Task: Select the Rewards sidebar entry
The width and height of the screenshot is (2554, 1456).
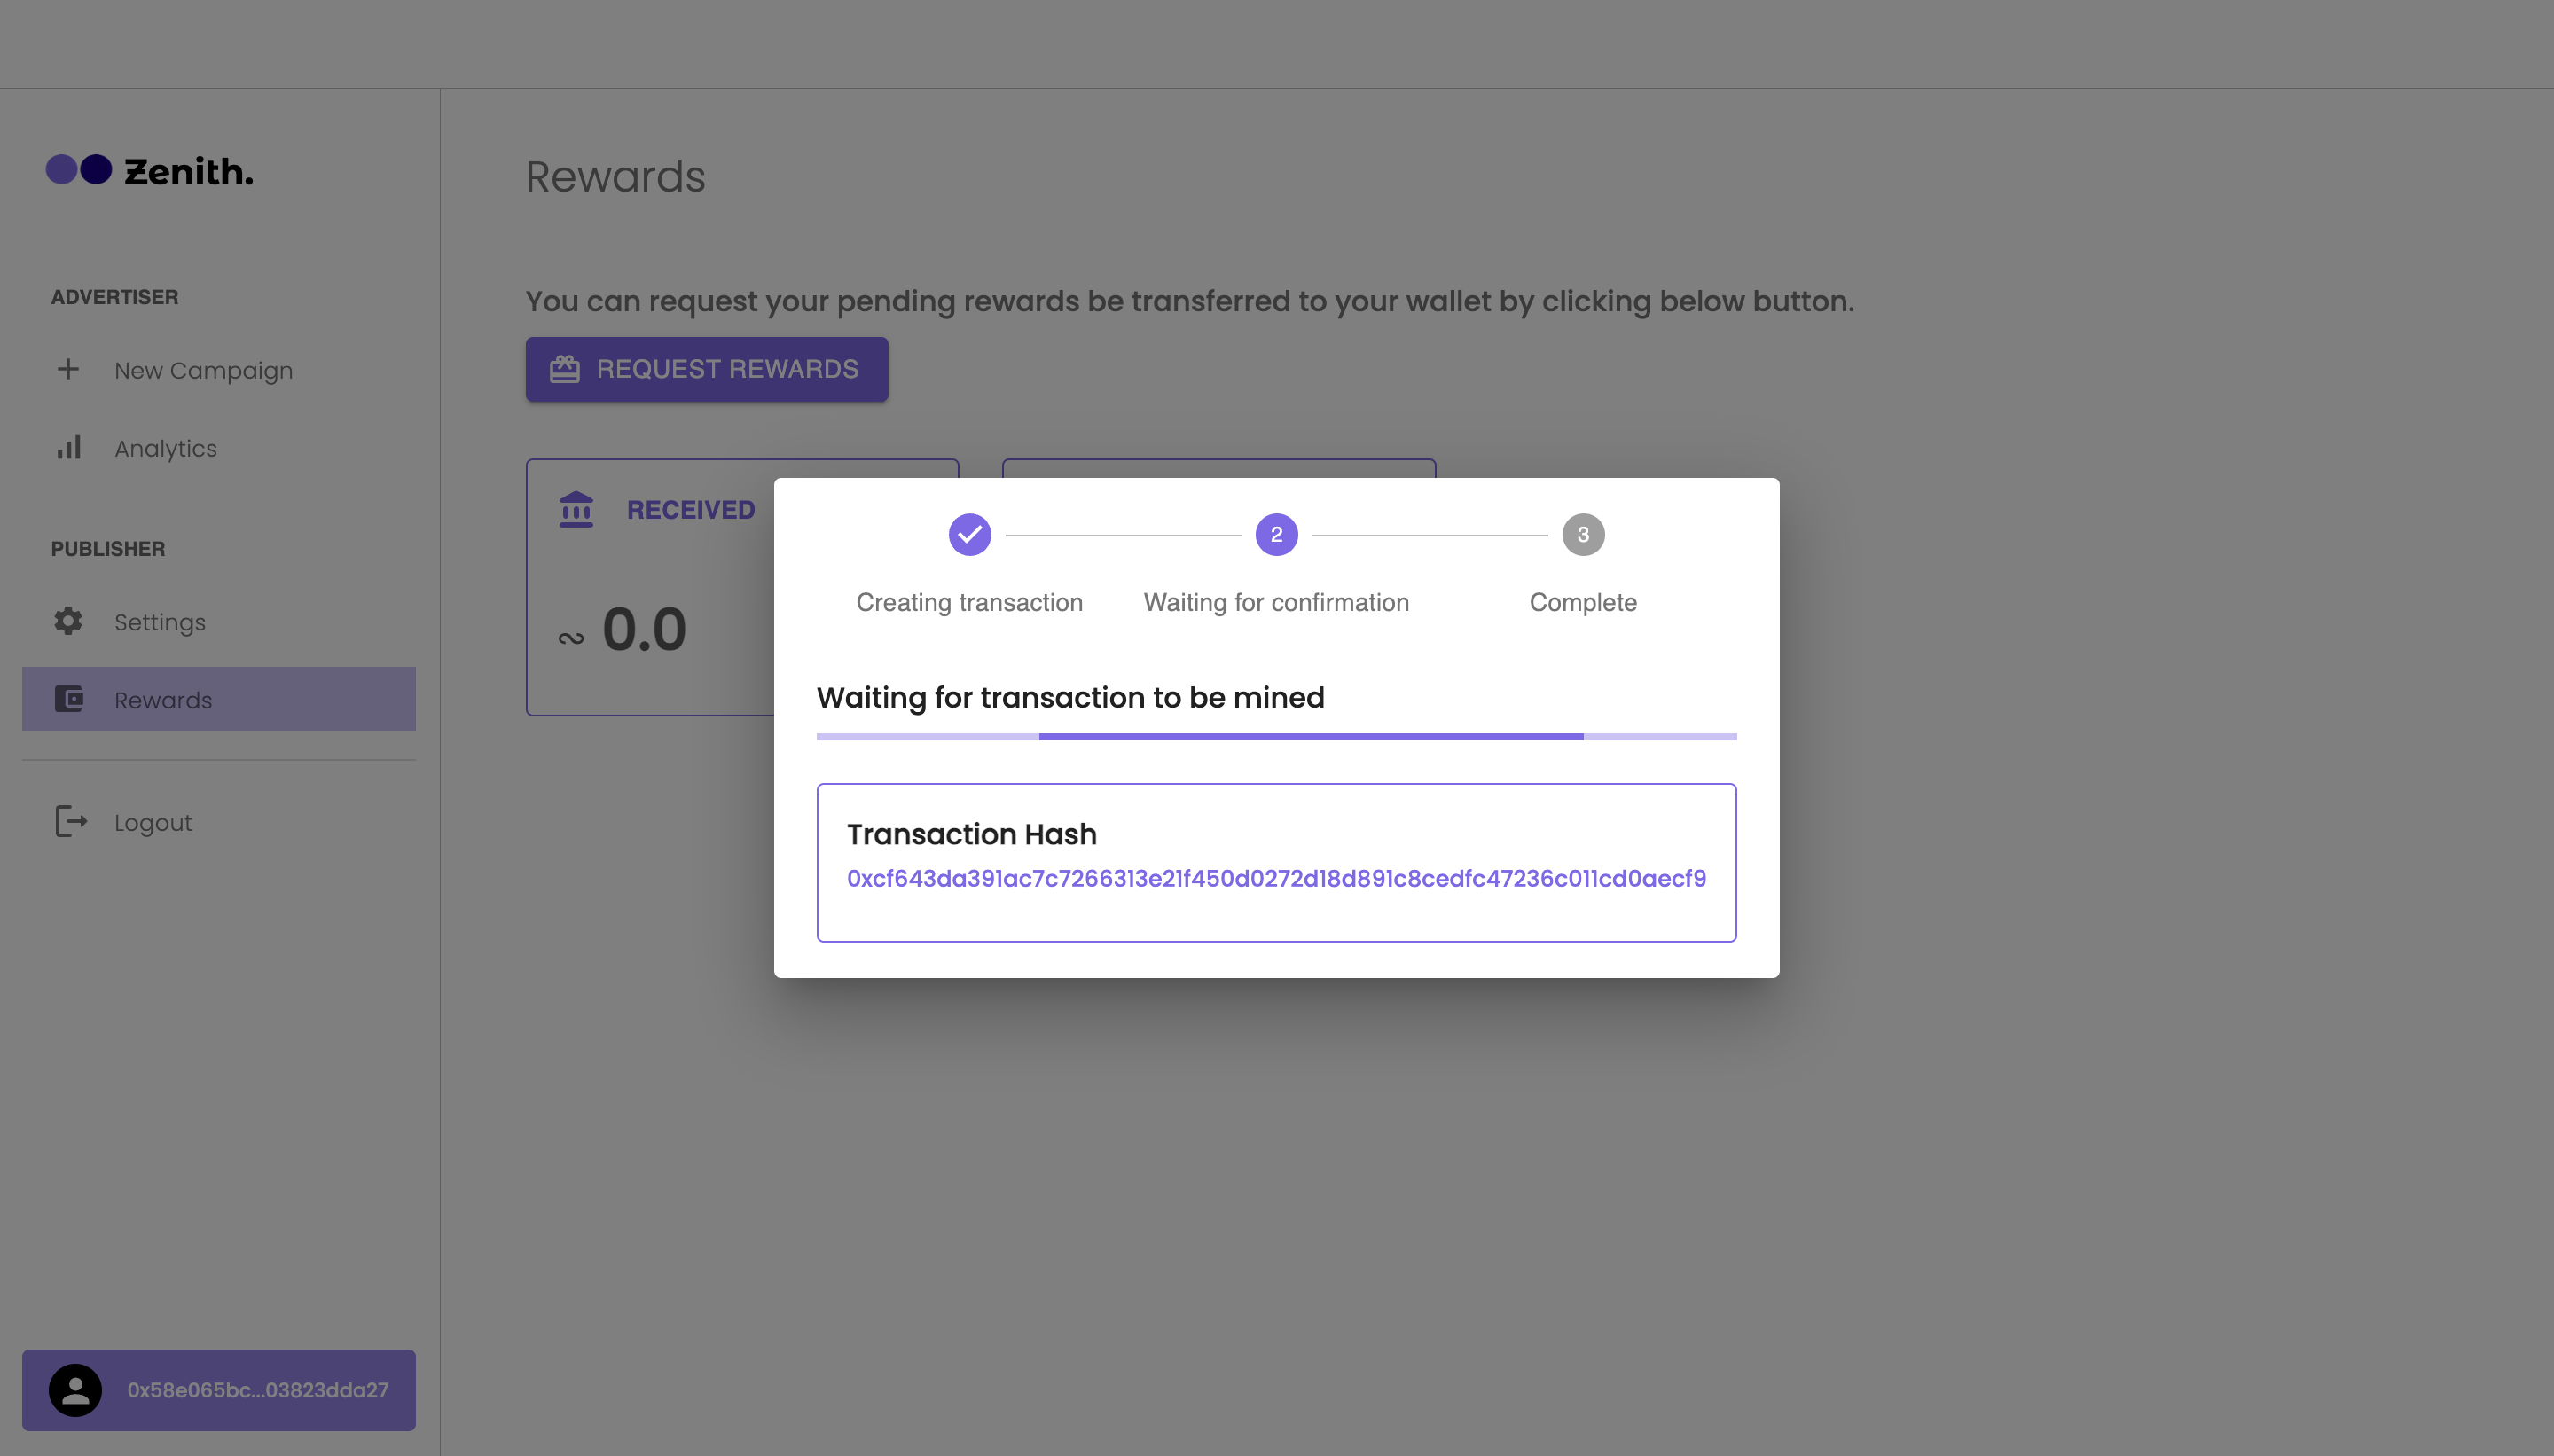Action: (x=163, y=700)
